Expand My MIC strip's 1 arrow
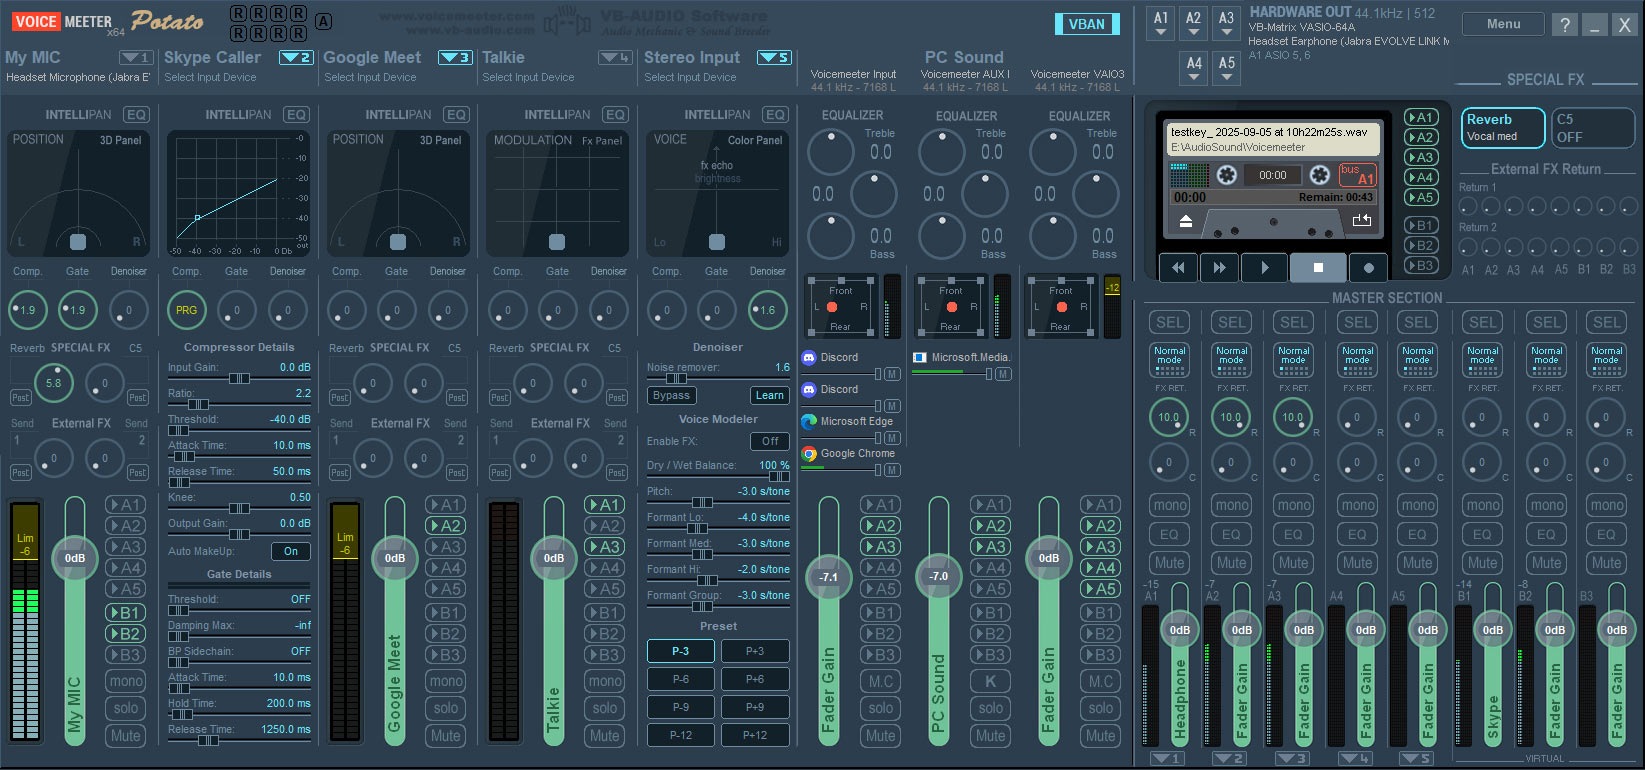This screenshot has width=1645, height=770. tap(136, 58)
